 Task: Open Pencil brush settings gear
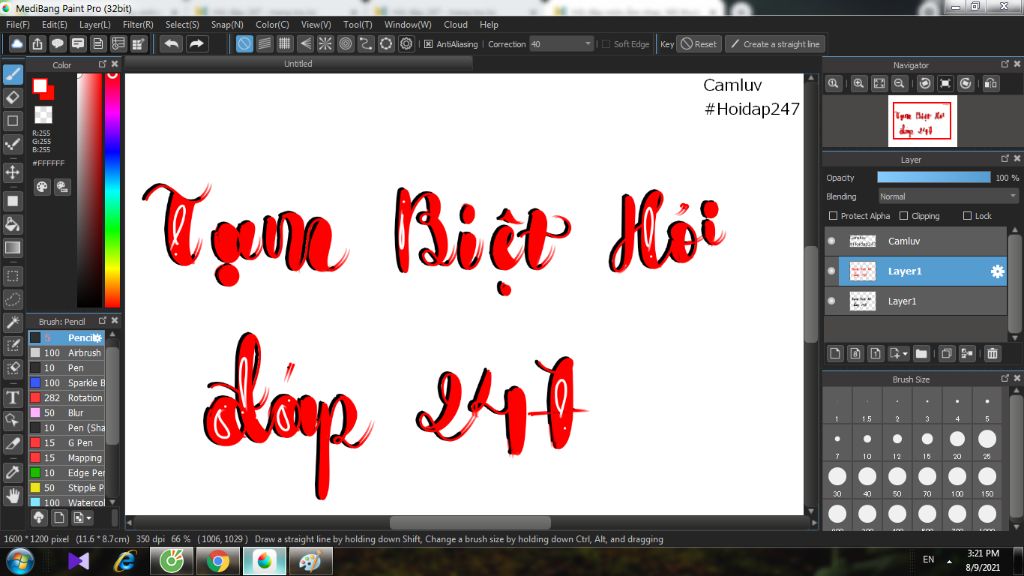[97, 338]
